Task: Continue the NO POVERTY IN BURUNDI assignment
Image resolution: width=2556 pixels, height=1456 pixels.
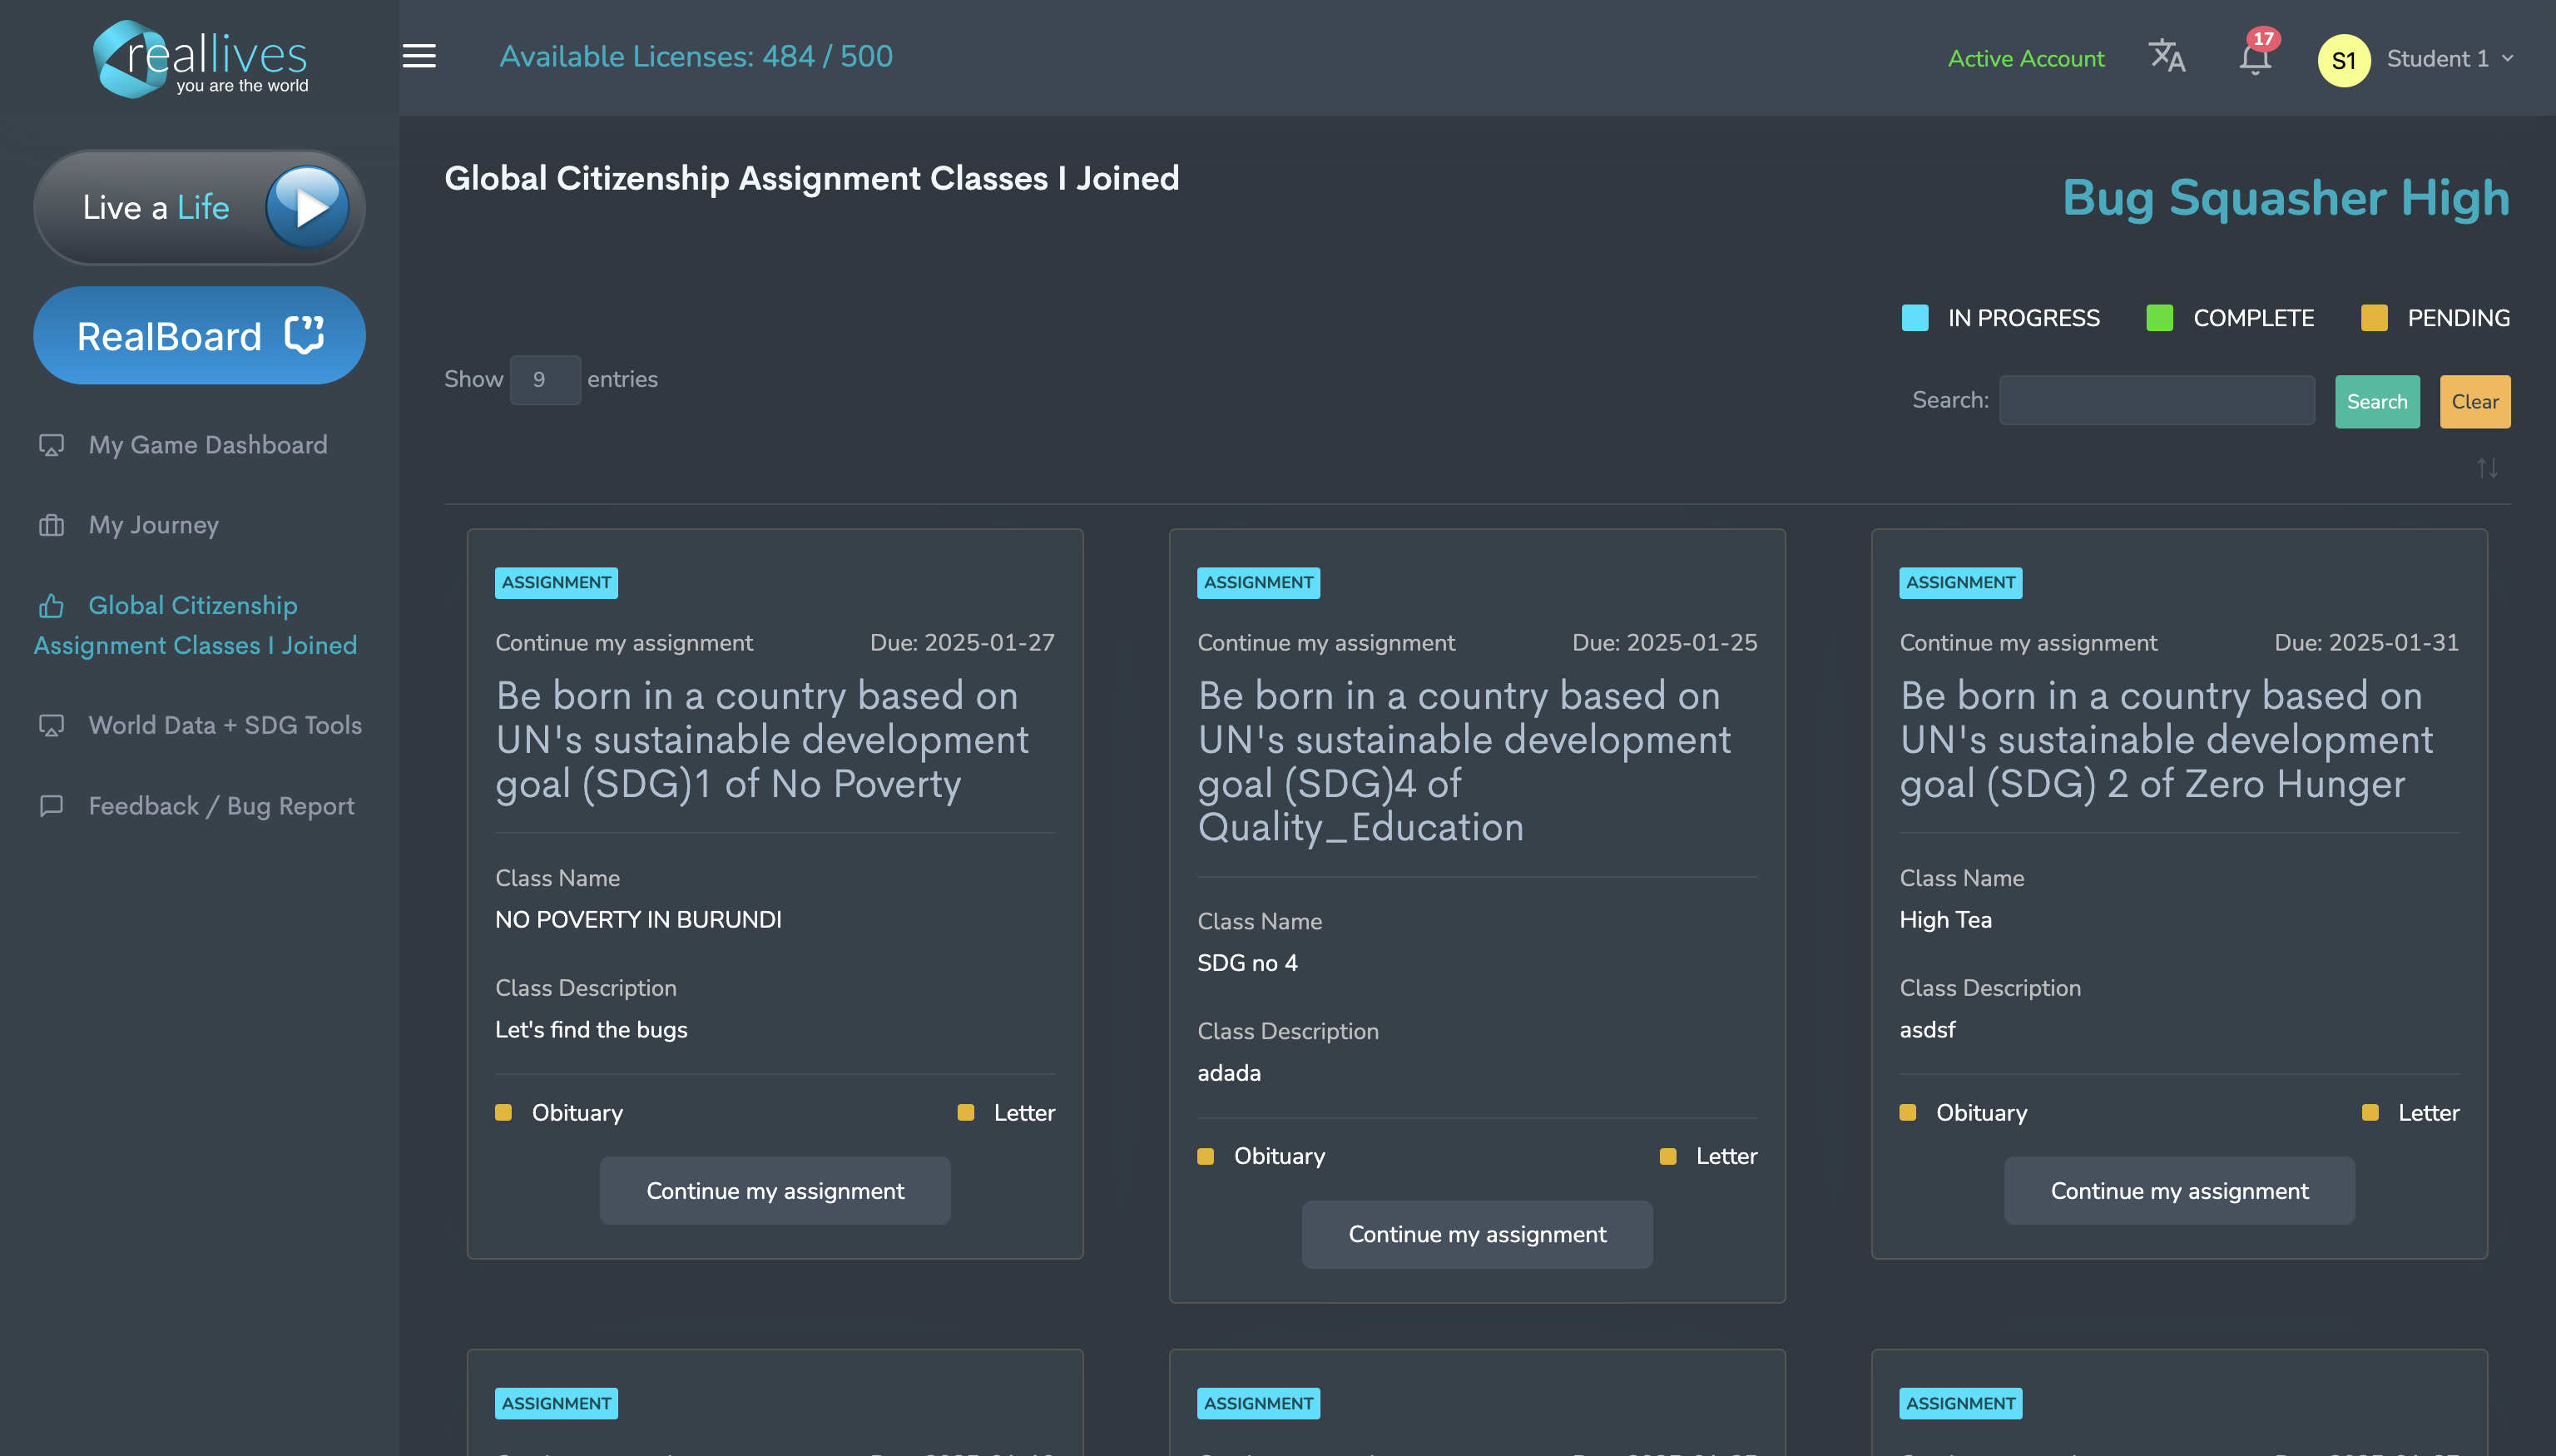Action: 775,1190
